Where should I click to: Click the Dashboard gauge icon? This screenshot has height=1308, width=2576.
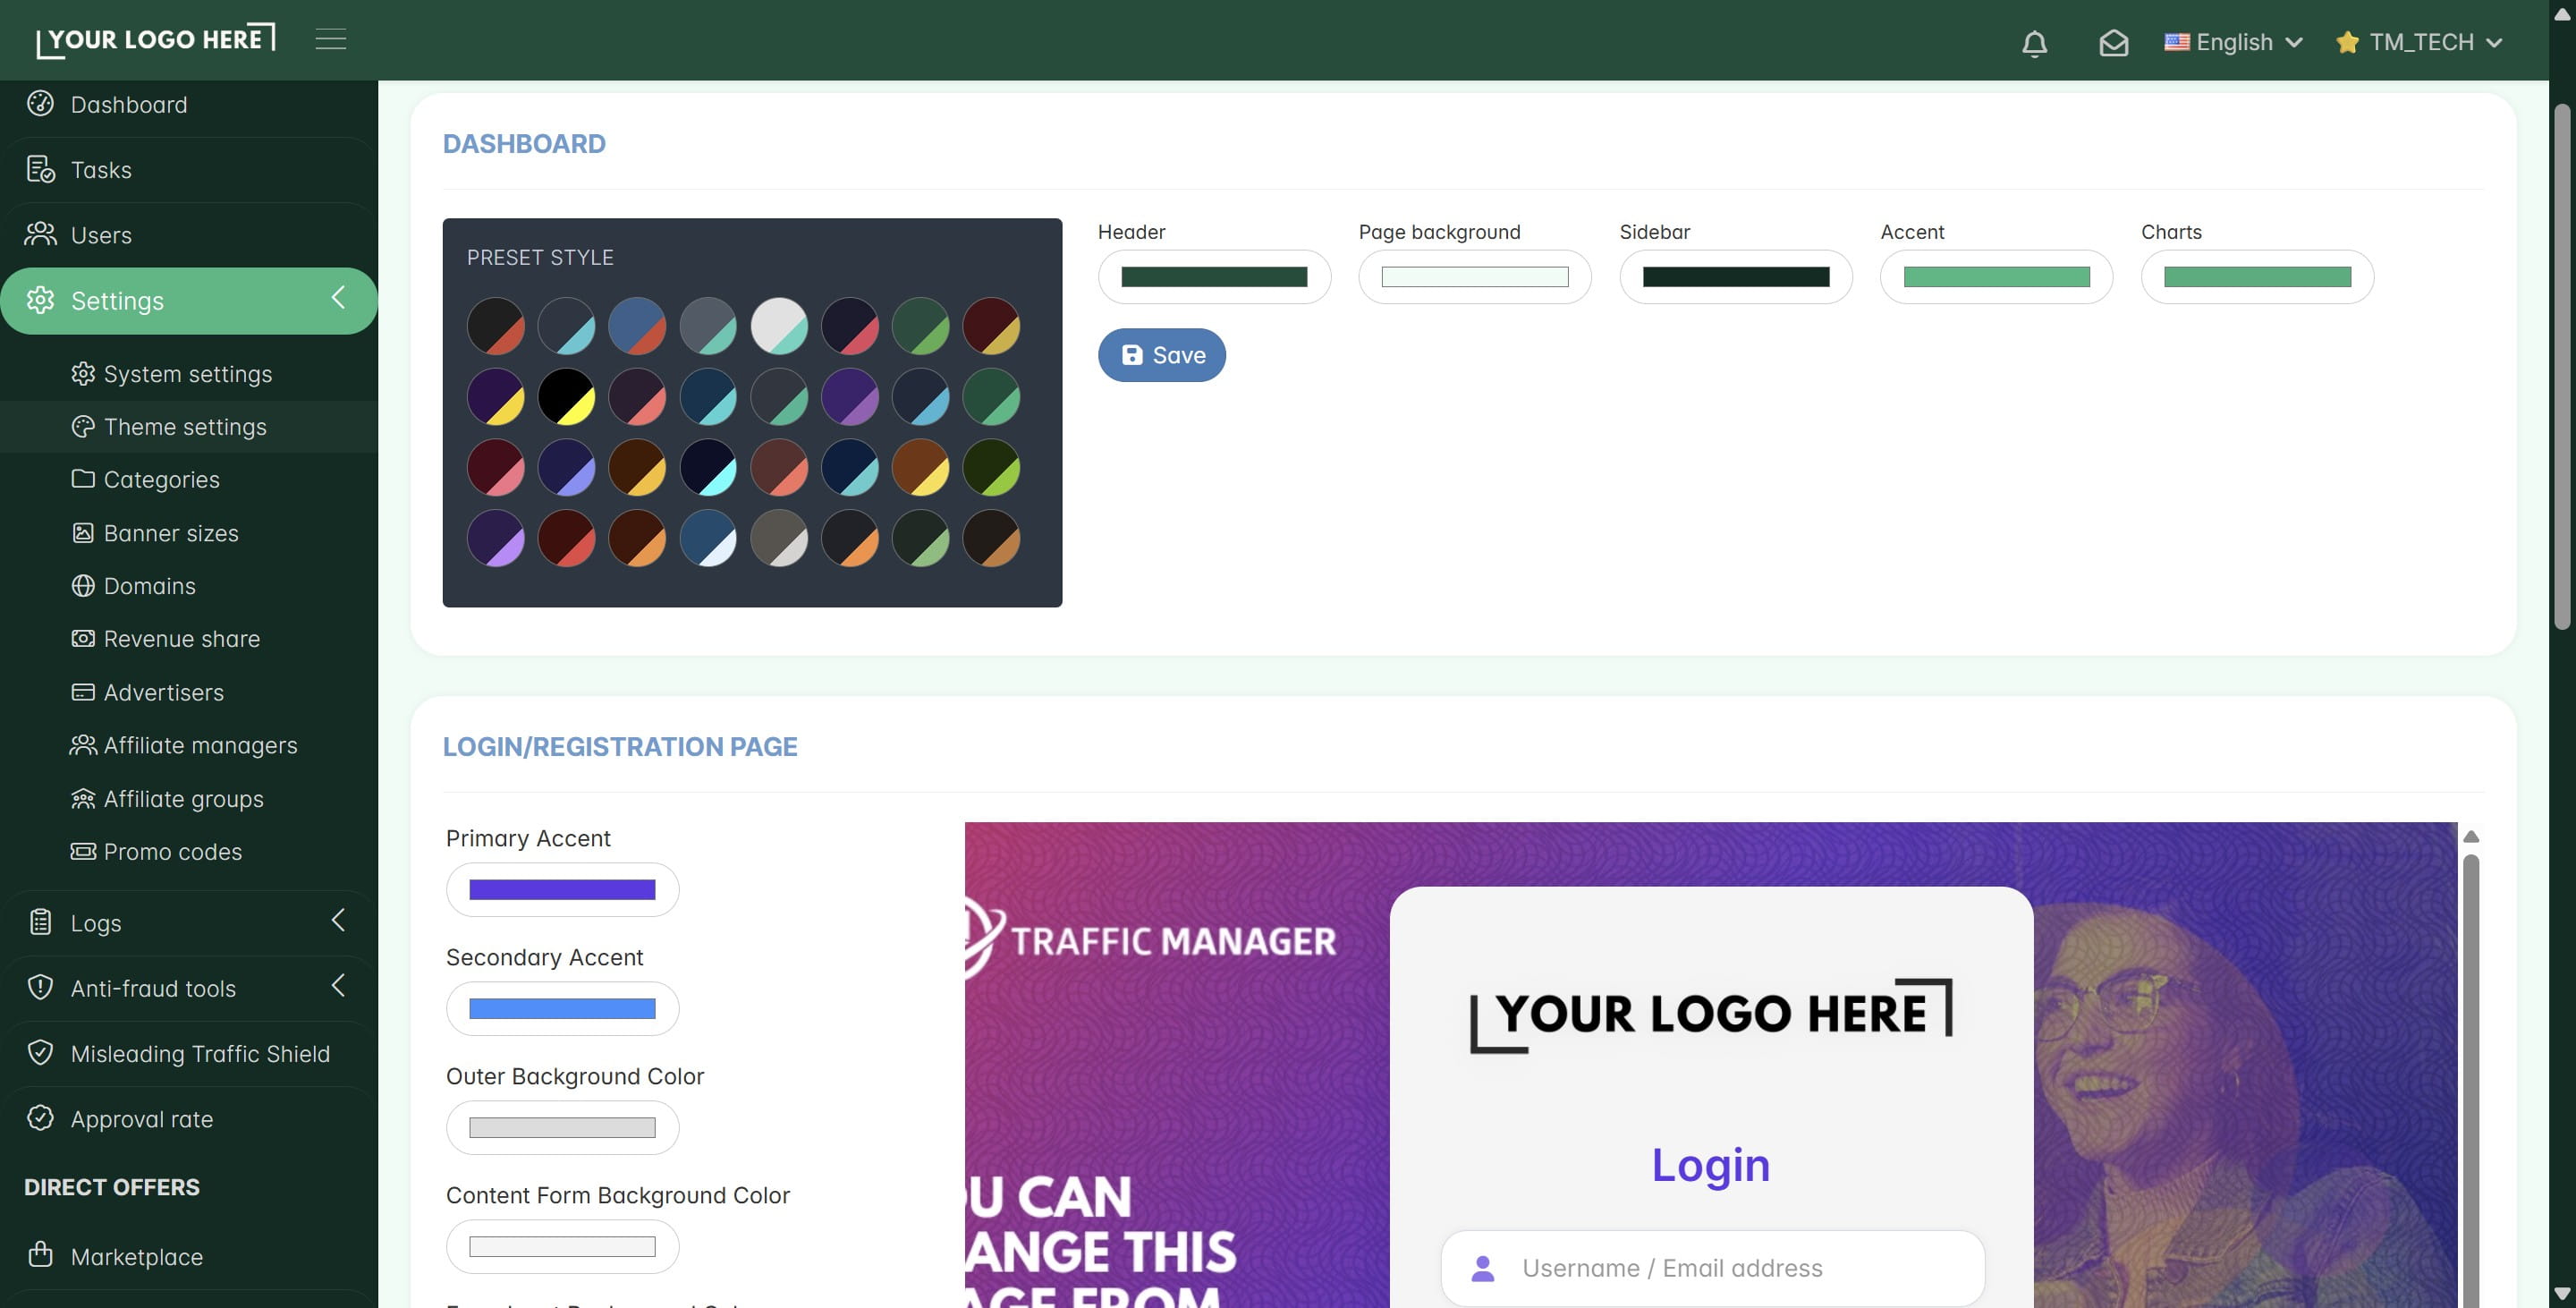coord(40,104)
